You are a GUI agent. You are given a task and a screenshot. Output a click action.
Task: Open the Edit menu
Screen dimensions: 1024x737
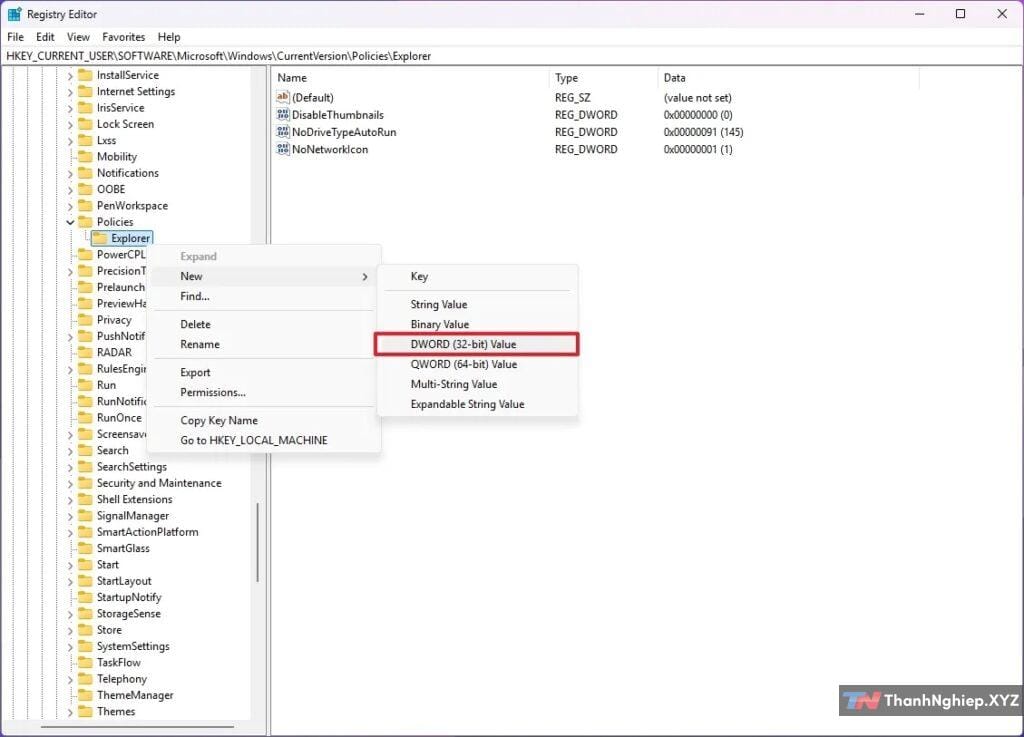tap(45, 37)
